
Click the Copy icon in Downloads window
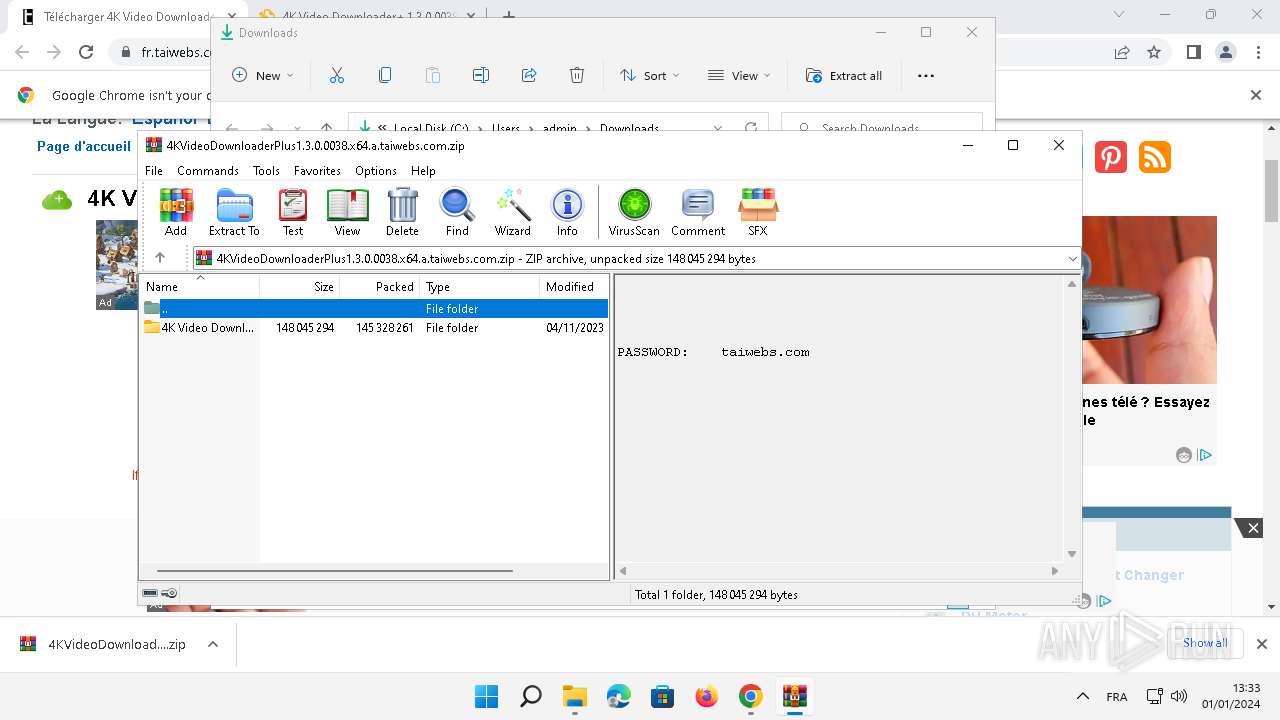[385, 76]
